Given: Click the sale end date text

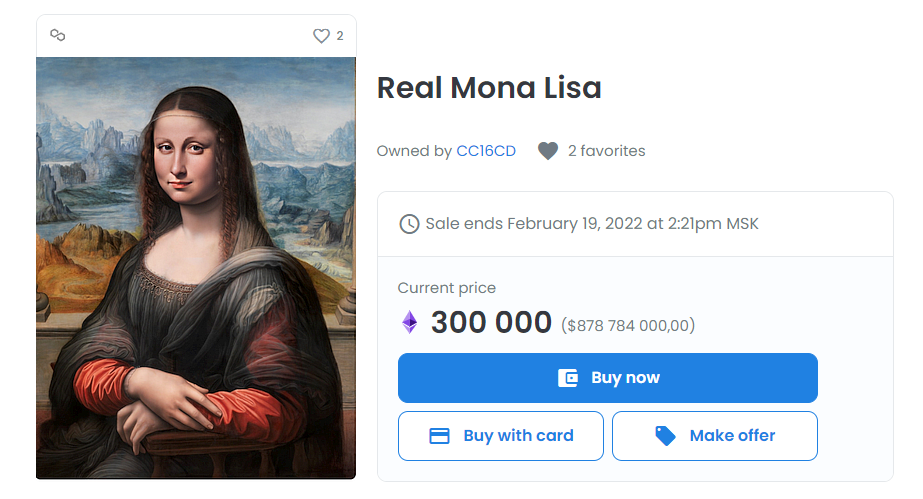Looking at the screenshot, I should click(x=592, y=224).
